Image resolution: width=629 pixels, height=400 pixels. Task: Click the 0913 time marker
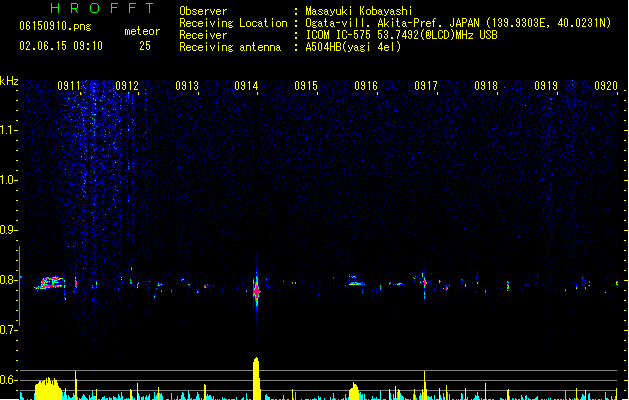(187, 86)
